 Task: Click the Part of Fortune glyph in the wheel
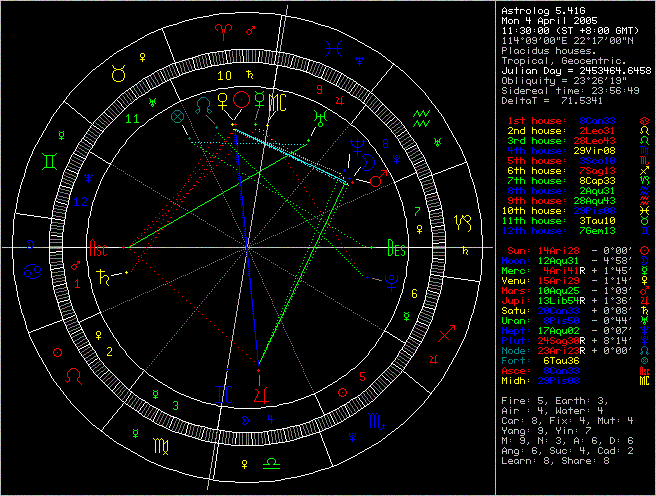pos(179,117)
